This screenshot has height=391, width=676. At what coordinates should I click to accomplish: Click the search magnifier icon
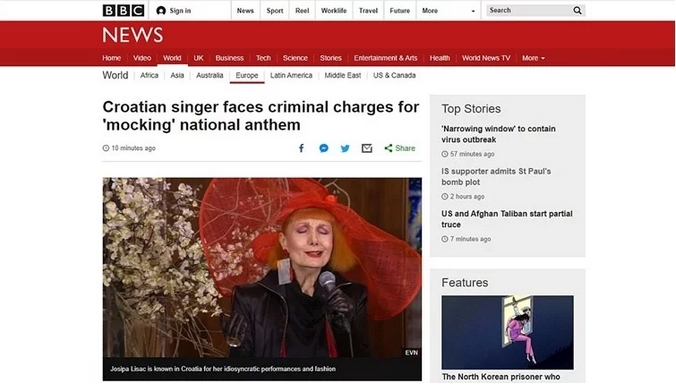click(577, 10)
